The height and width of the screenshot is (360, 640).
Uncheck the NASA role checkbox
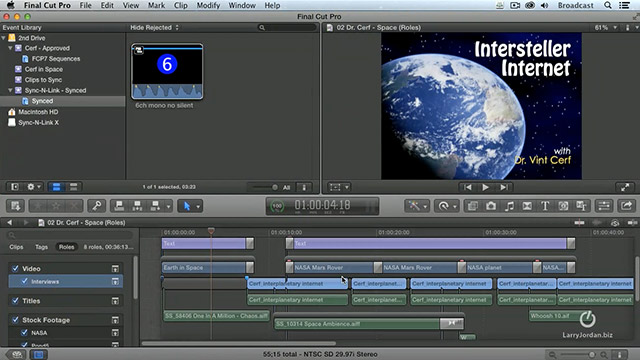(x=24, y=333)
